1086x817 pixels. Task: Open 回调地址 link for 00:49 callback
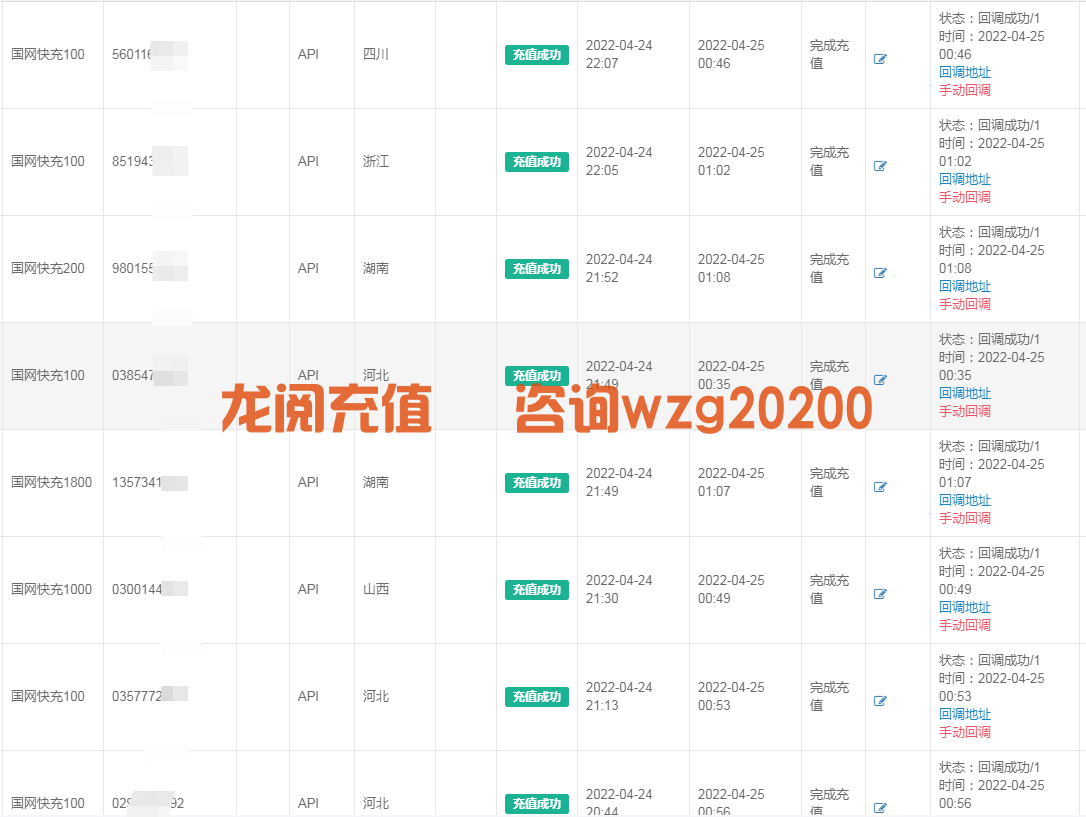click(x=965, y=607)
